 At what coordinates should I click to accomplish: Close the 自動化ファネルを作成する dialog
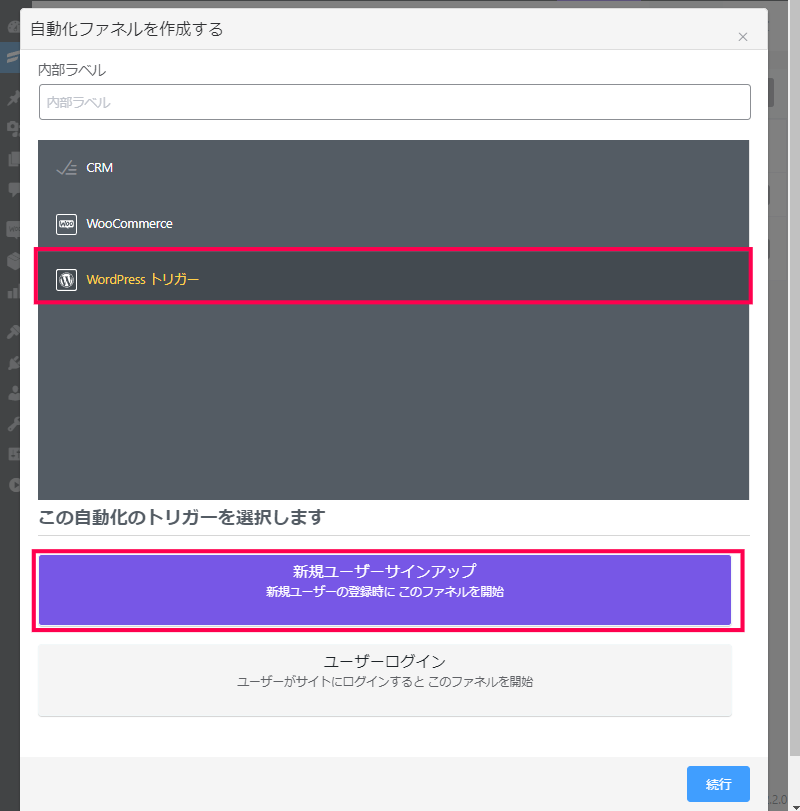(x=743, y=37)
